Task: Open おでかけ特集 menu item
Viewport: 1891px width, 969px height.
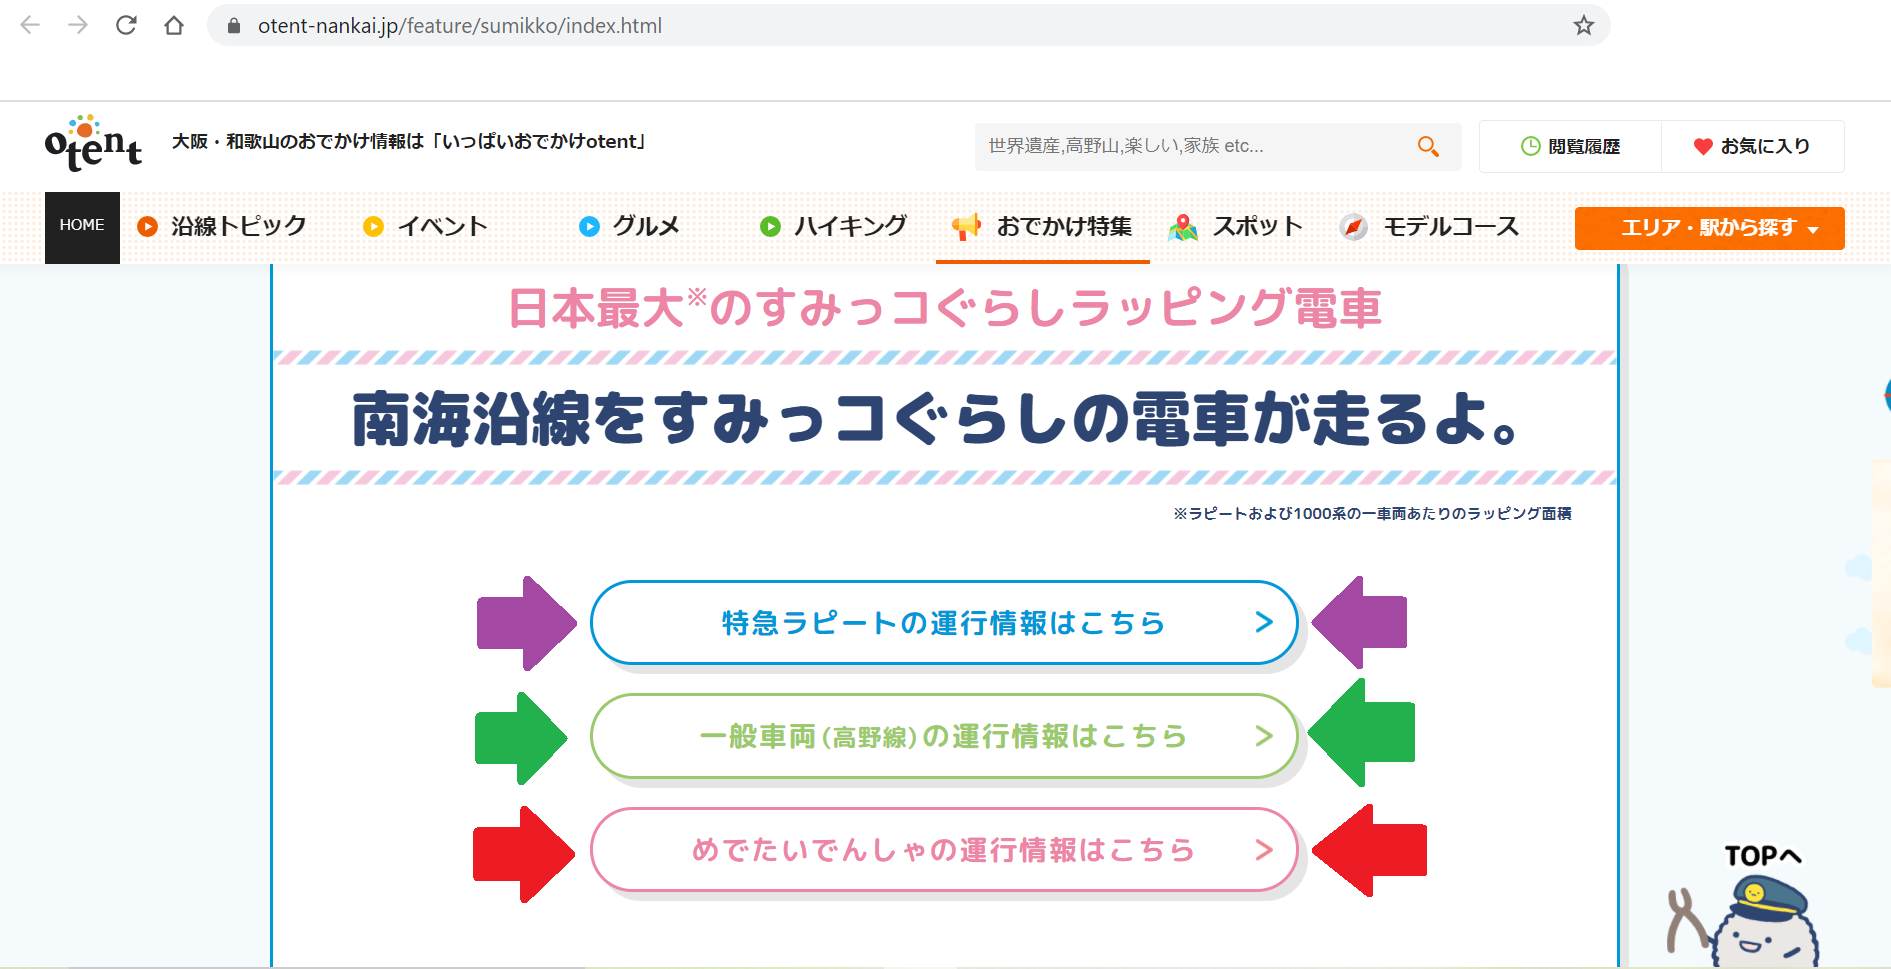Action: point(1042,226)
